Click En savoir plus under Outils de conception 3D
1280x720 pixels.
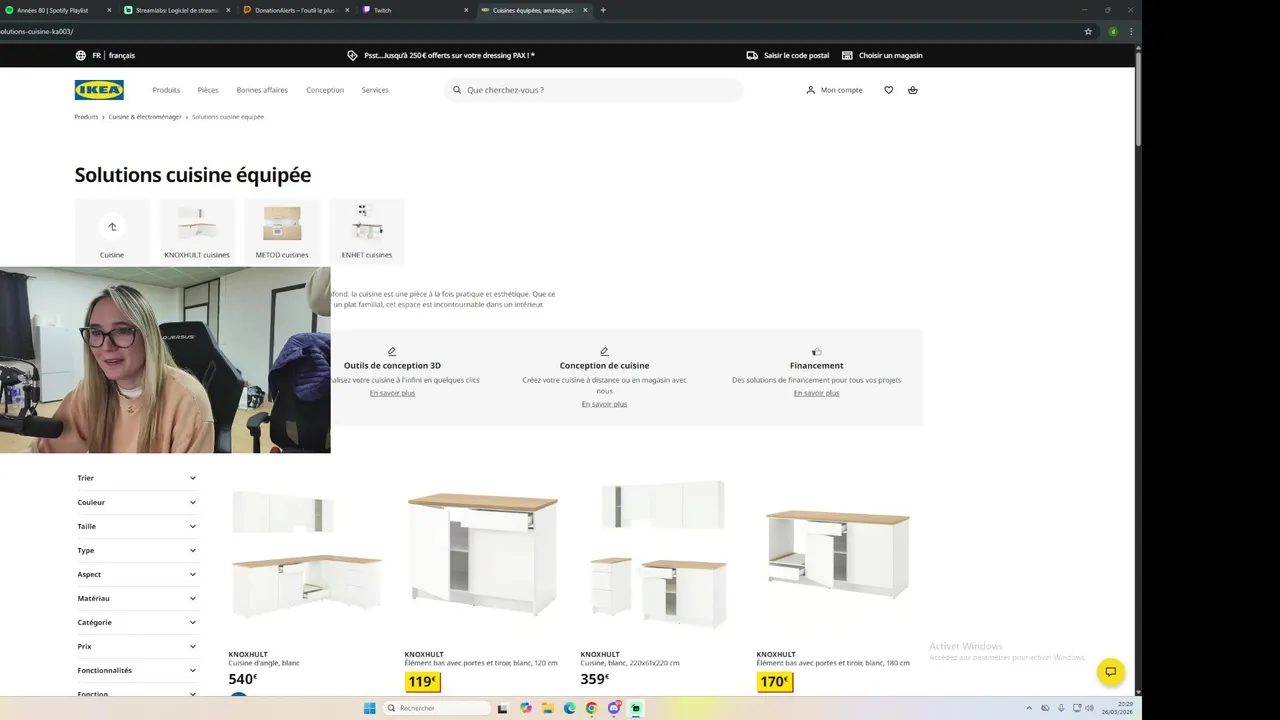(392, 393)
